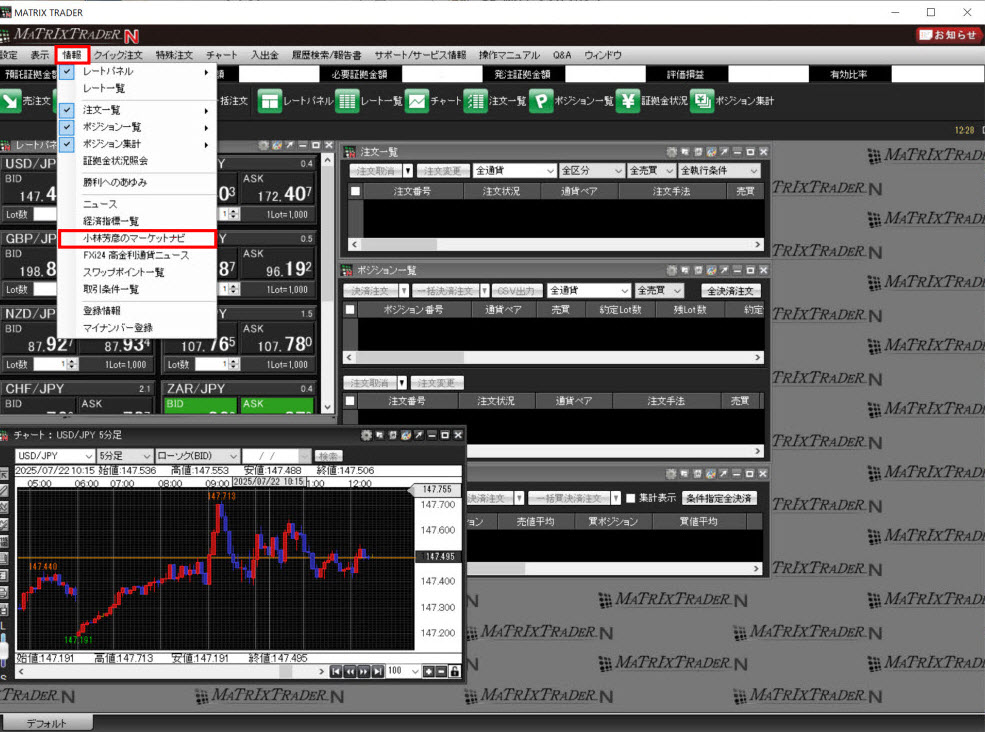Open ローソク(BID) chart type dropdown
This screenshot has width=985, height=732.
(197, 456)
